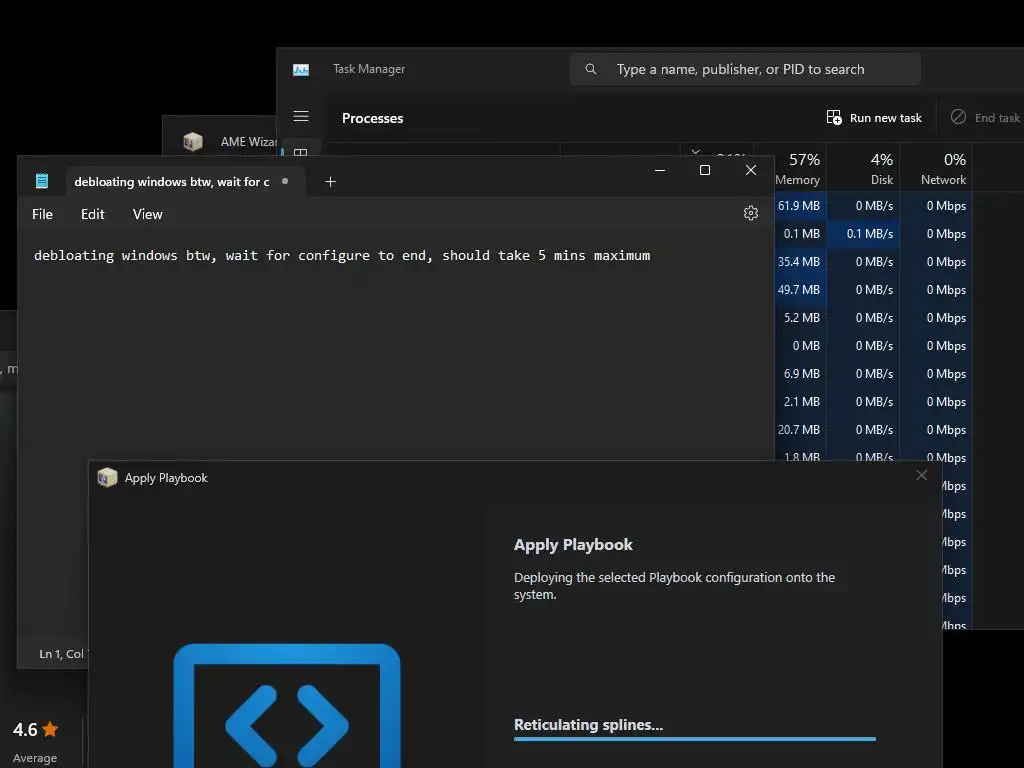Viewport: 1024px width, 768px height.
Task: Select the 20.7 MB memory cell
Action: [x=800, y=430]
